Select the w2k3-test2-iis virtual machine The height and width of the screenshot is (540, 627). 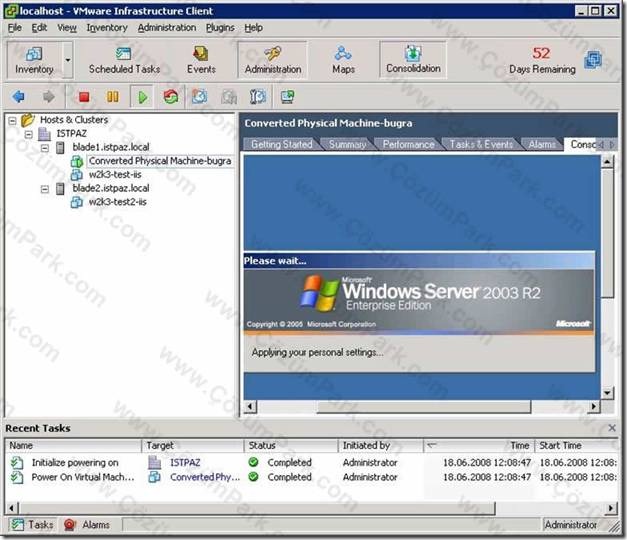[117, 202]
